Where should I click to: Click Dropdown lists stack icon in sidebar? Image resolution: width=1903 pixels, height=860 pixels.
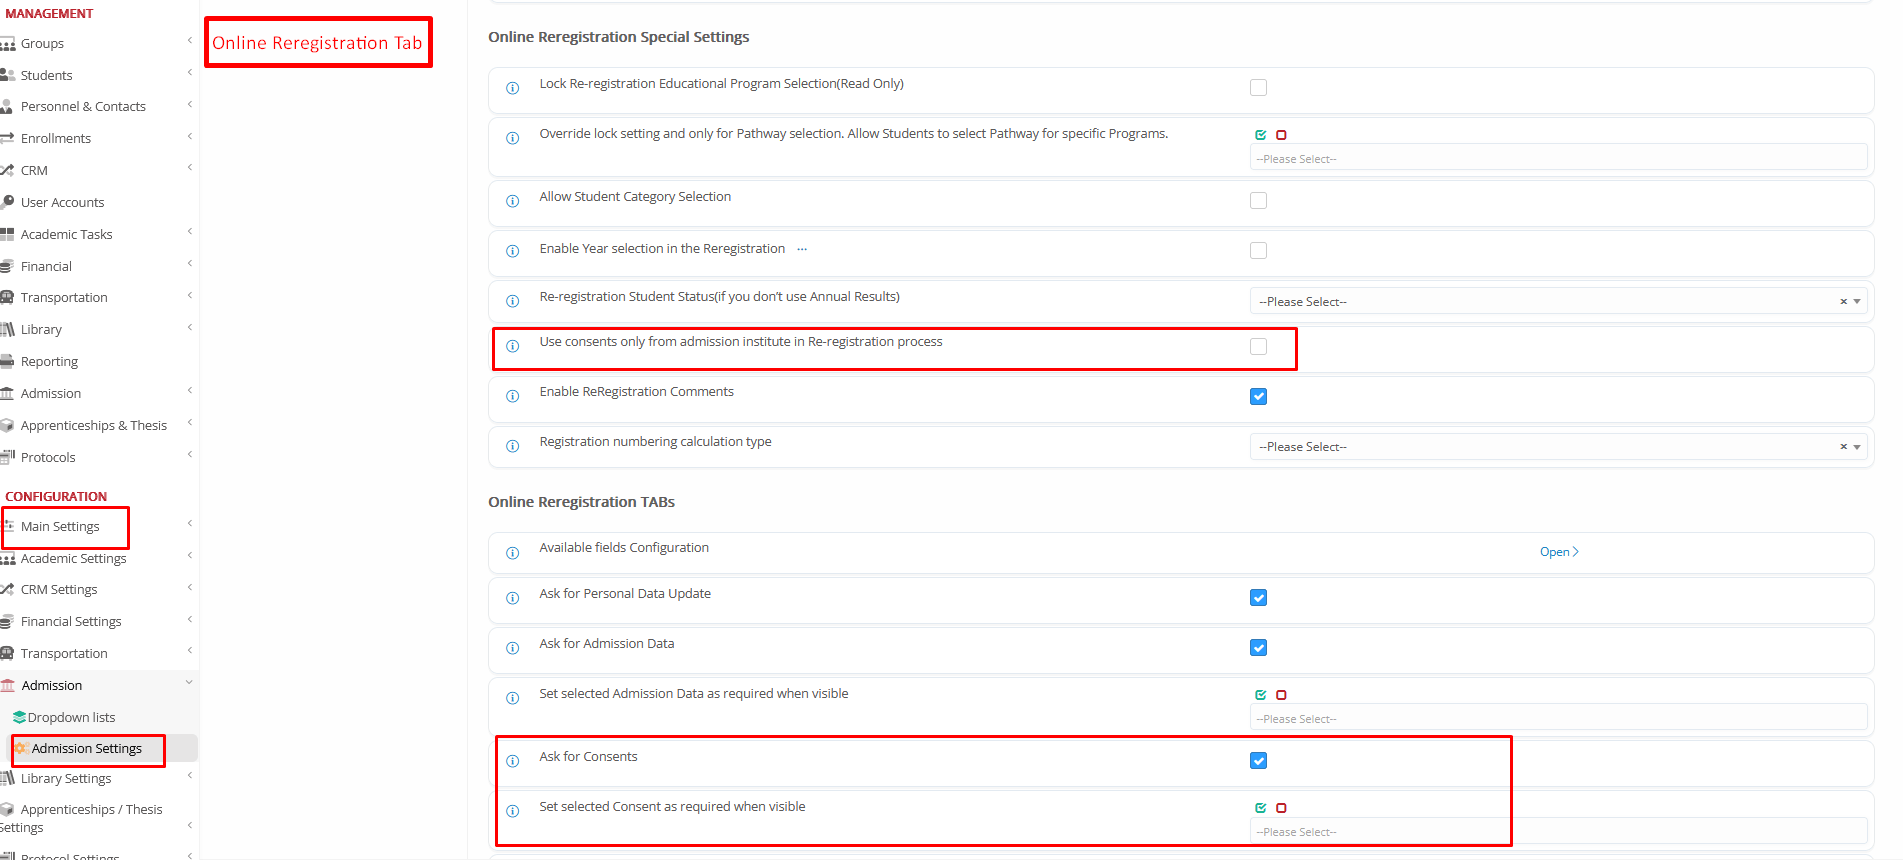[19, 718]
